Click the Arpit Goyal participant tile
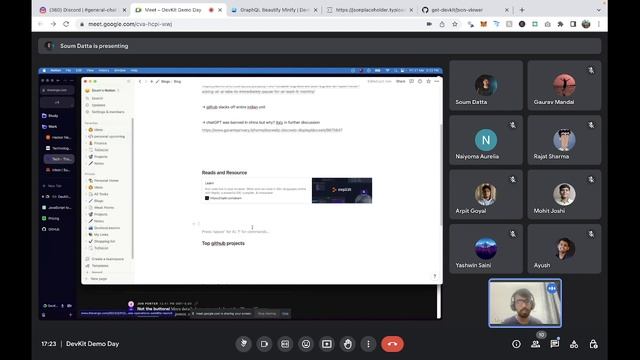640x360 pixels. (x=486, y=194)
